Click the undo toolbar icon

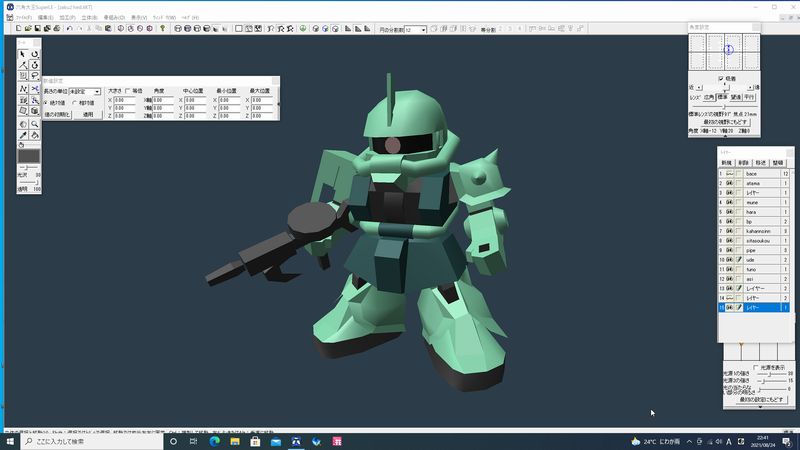pyautogui.click(x=69, y=29)
